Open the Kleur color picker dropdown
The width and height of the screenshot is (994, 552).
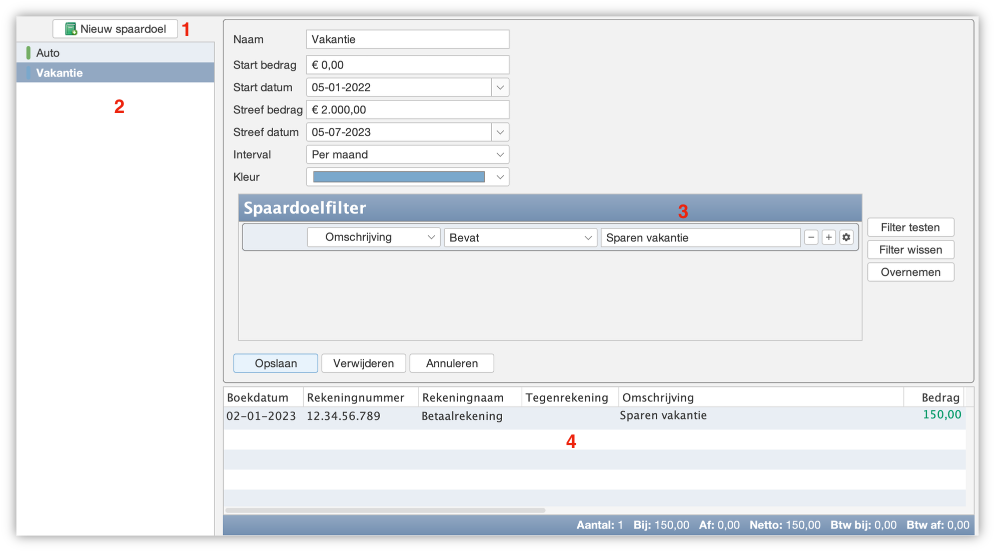(407, 177)
